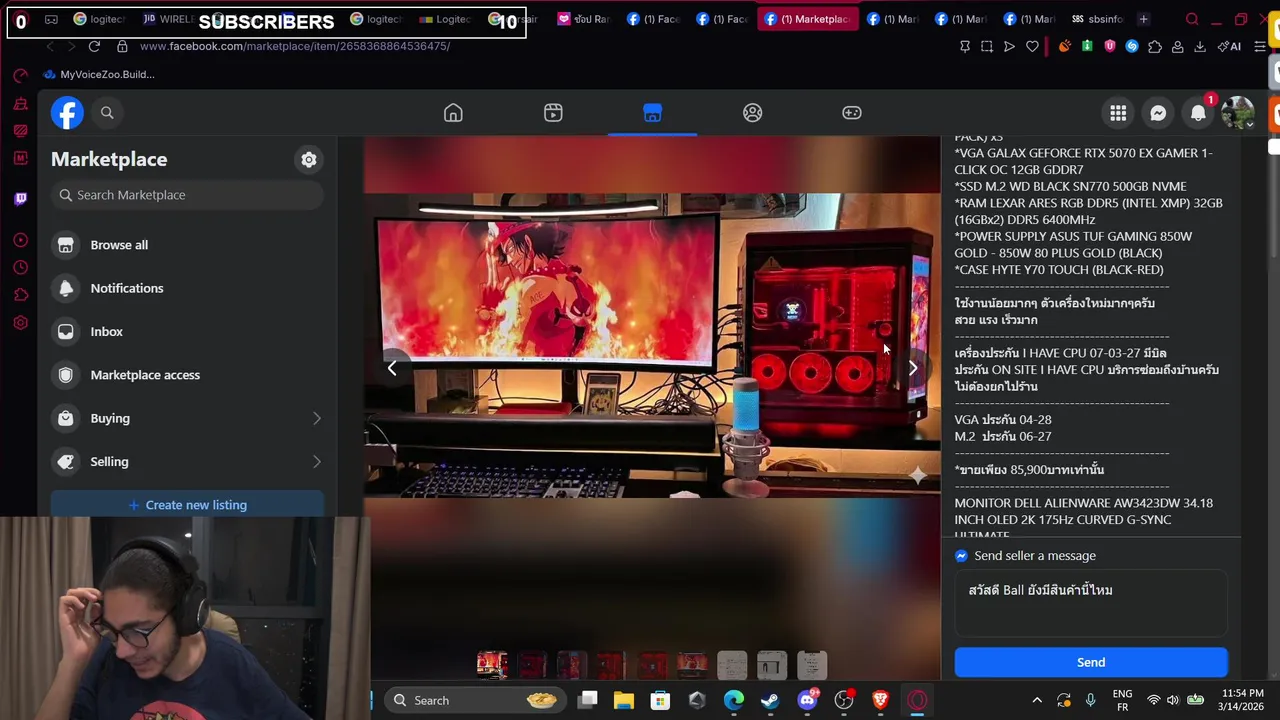
Task: Focus the Search Marketplace field
Action: click(187, 195)
